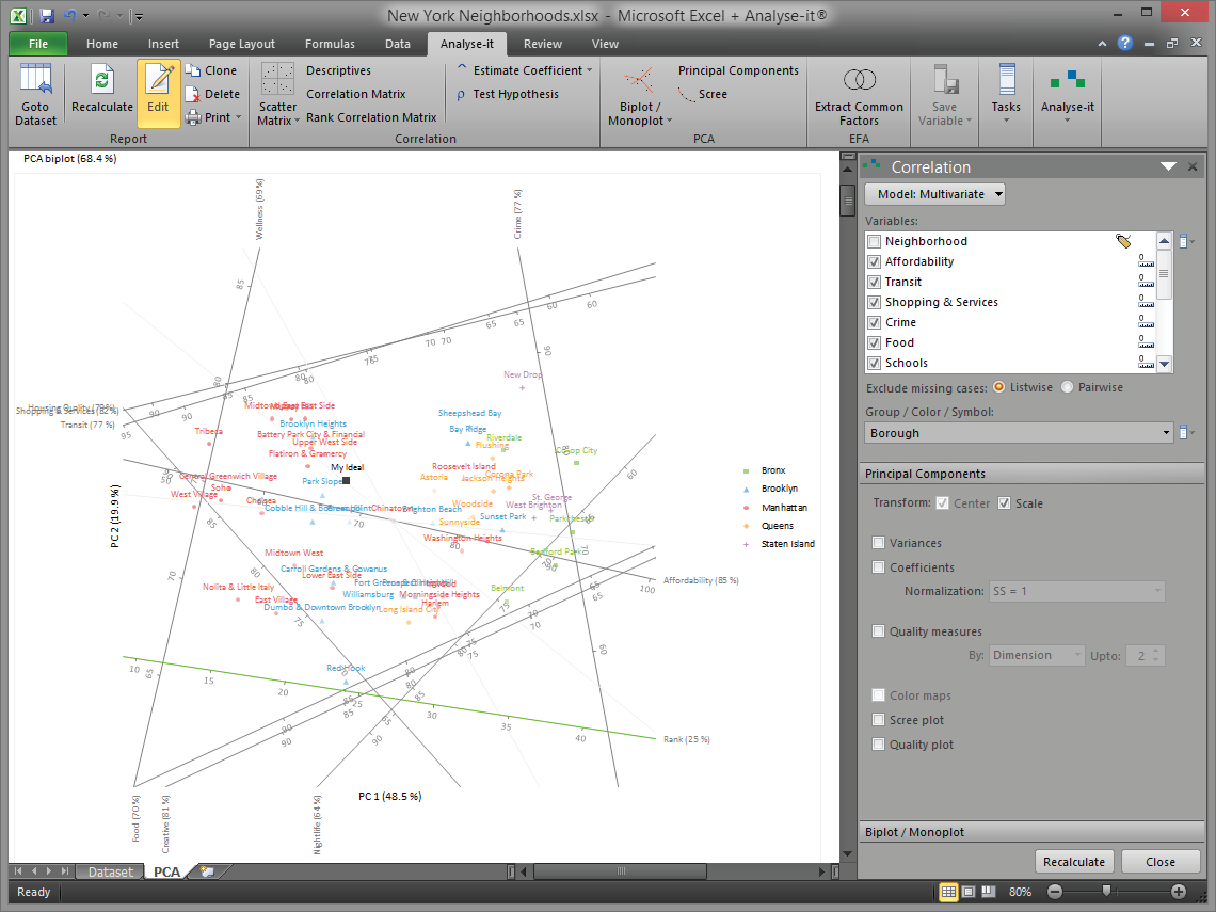Expand the Borough group dropdown

click(x=1166, y=433)
